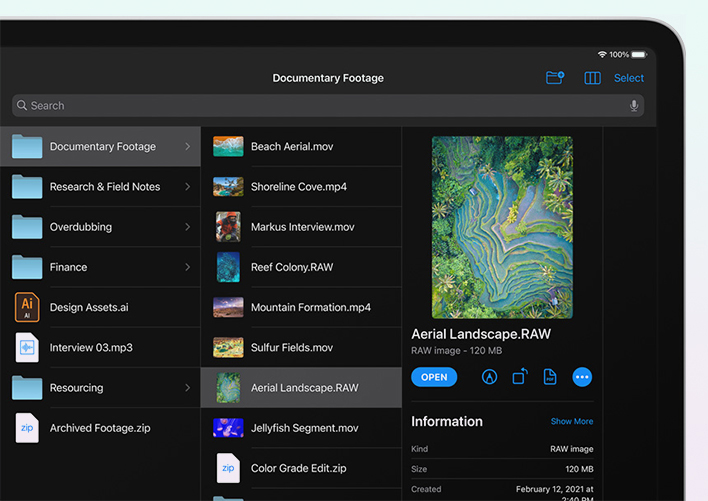Image resolution: width=708 pixels, height=501 pixels.
Task: Switch view with the column layout icon
Action: tap(592, 78)
